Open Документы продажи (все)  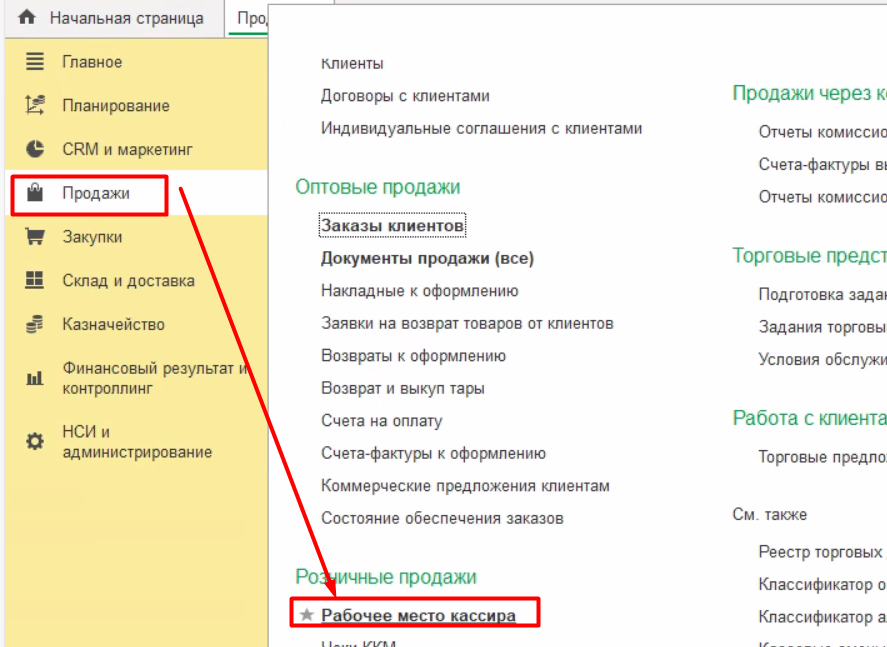click(427, 258)
